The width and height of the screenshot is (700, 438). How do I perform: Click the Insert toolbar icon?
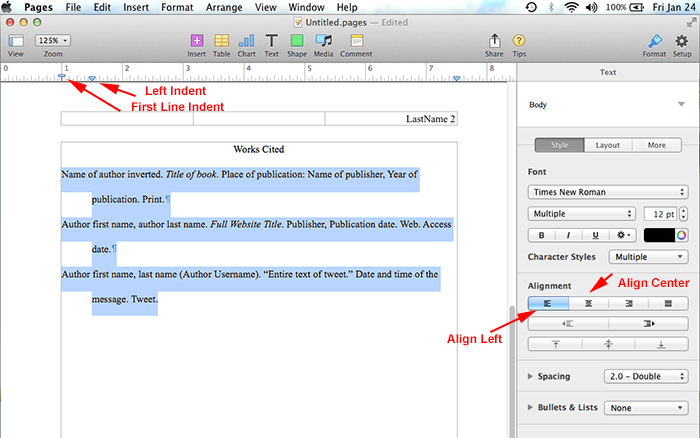(197, 41)
